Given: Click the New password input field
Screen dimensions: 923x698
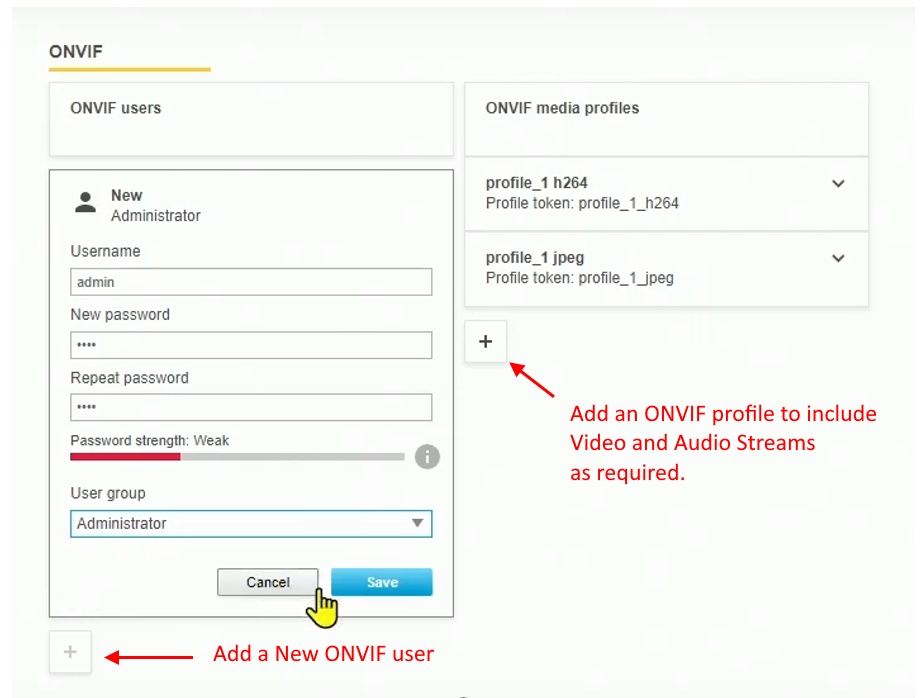Looking at the screenshot, I should 250,344.
